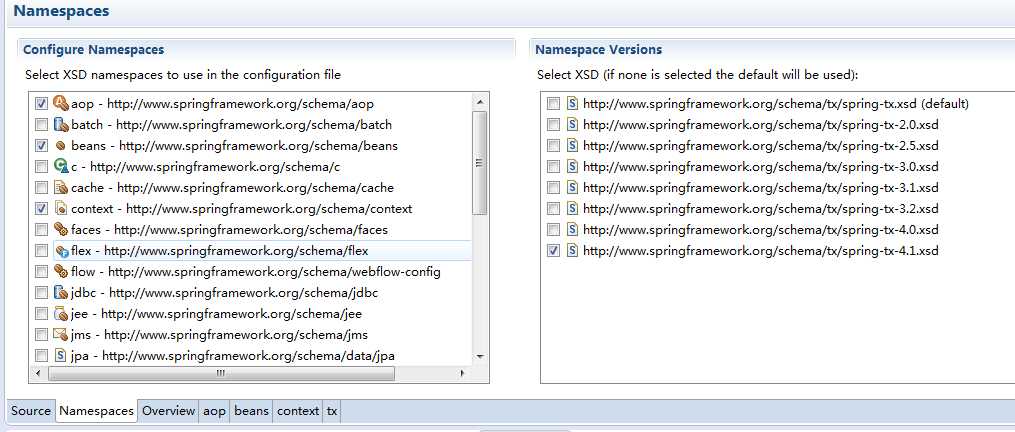
Task: Click the spring-tx-3.0.xsd file icon
Action: pyautogui.click(x=572, y=166)
